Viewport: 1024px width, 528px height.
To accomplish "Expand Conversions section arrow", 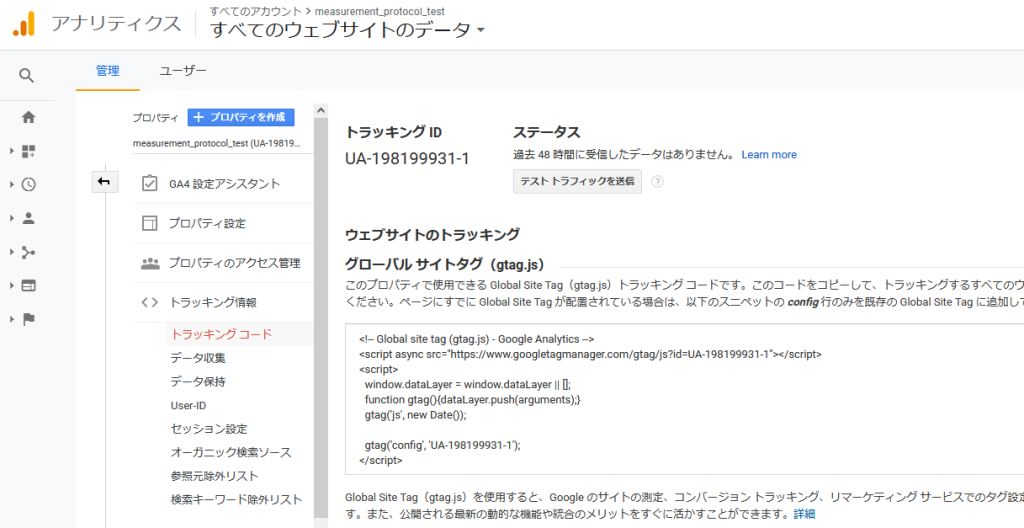I will pyautogui.click(x=12, y=319).
